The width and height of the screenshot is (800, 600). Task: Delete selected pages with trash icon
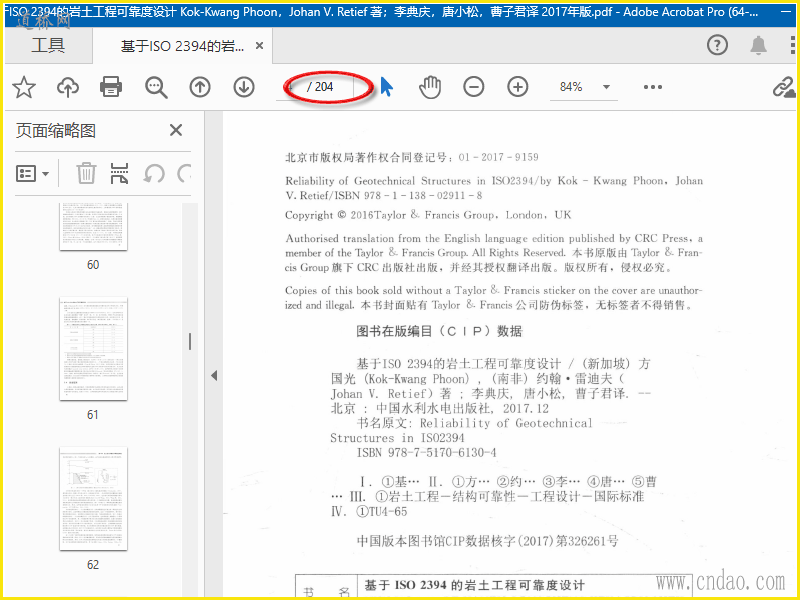point(86,173)
